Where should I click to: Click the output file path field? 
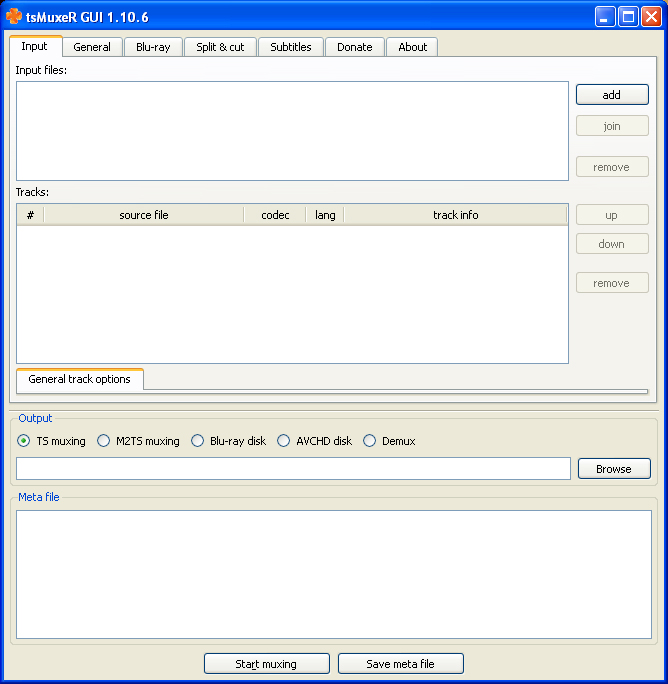(x=293, y=469)
